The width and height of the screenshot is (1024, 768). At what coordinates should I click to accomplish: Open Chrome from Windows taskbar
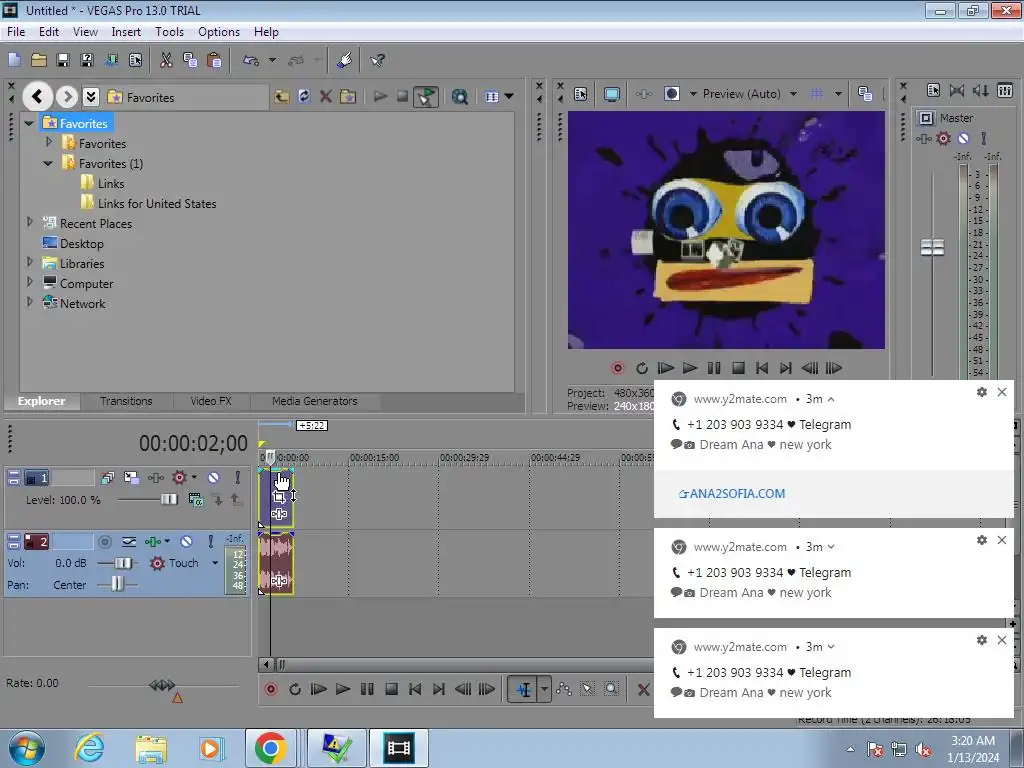click(x=270, y=748)
